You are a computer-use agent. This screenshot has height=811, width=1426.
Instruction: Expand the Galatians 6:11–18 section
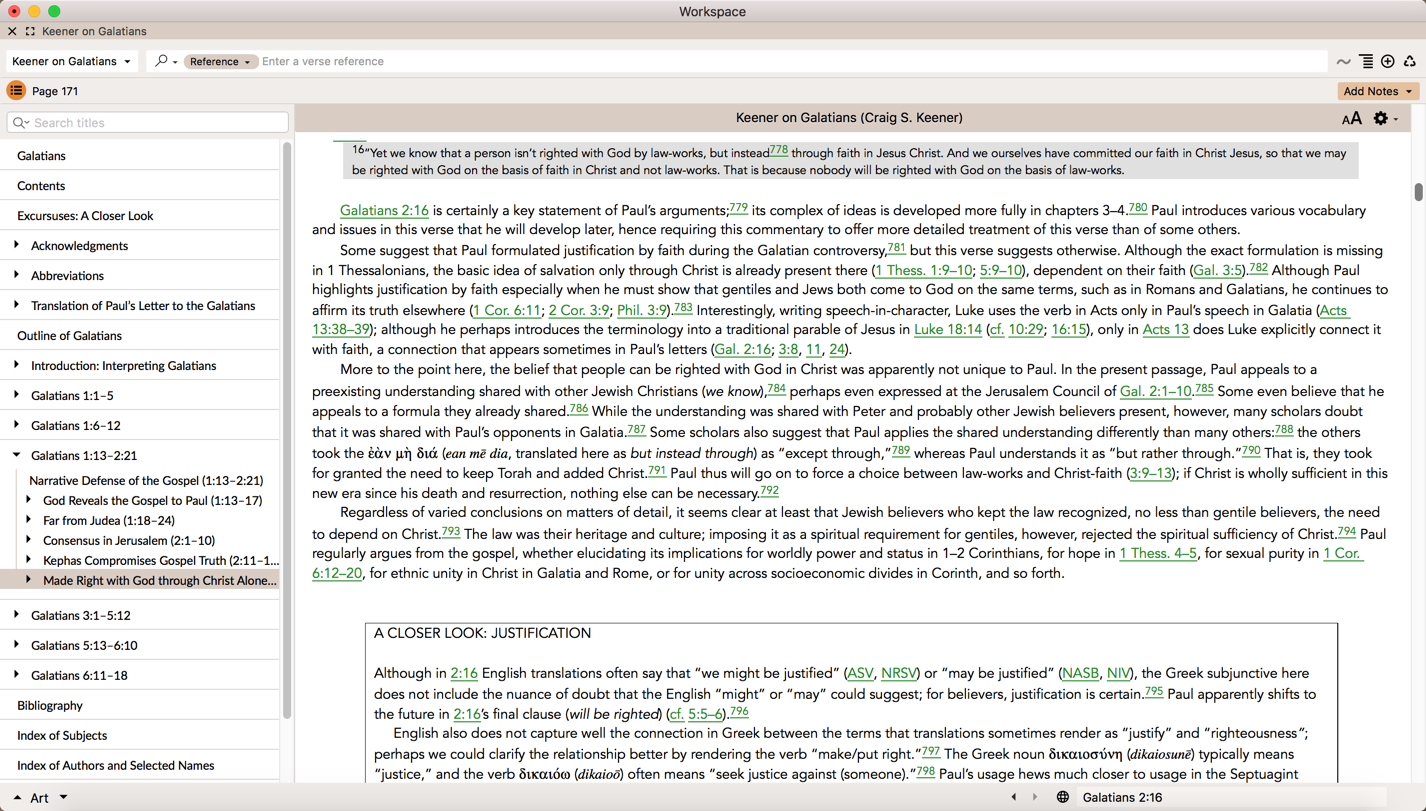click(16, 675)
